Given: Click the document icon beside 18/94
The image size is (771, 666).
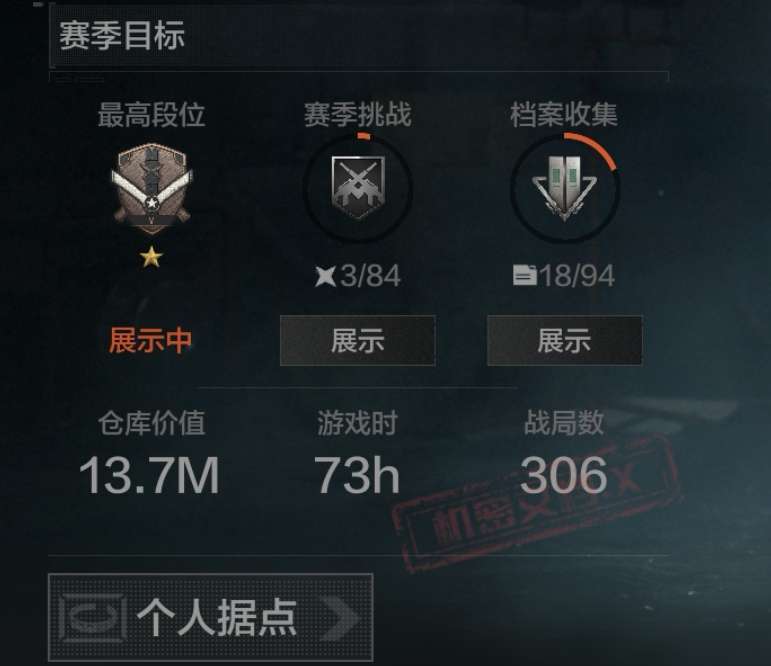Looking at the screenshot, I should (525, 275).
